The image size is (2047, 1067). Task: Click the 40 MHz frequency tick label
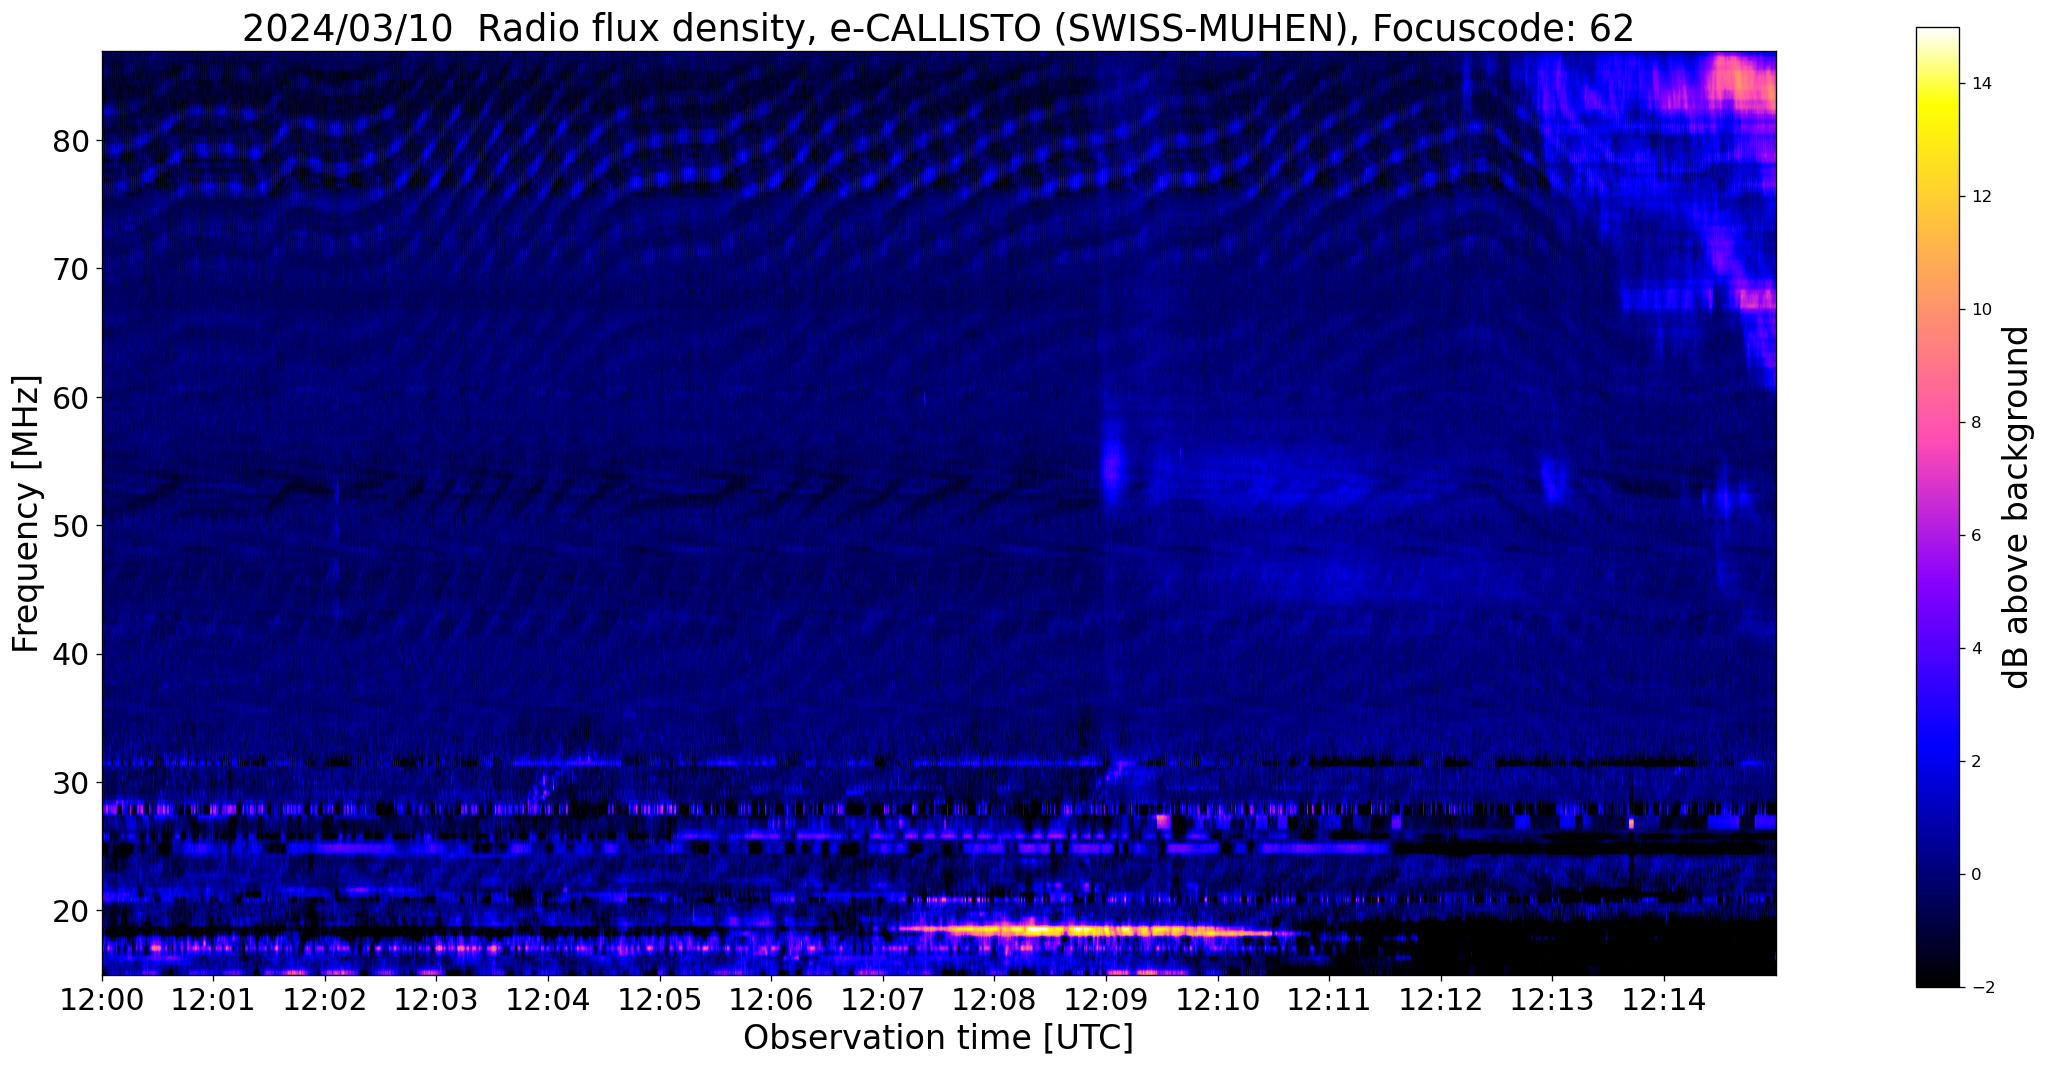70,654
